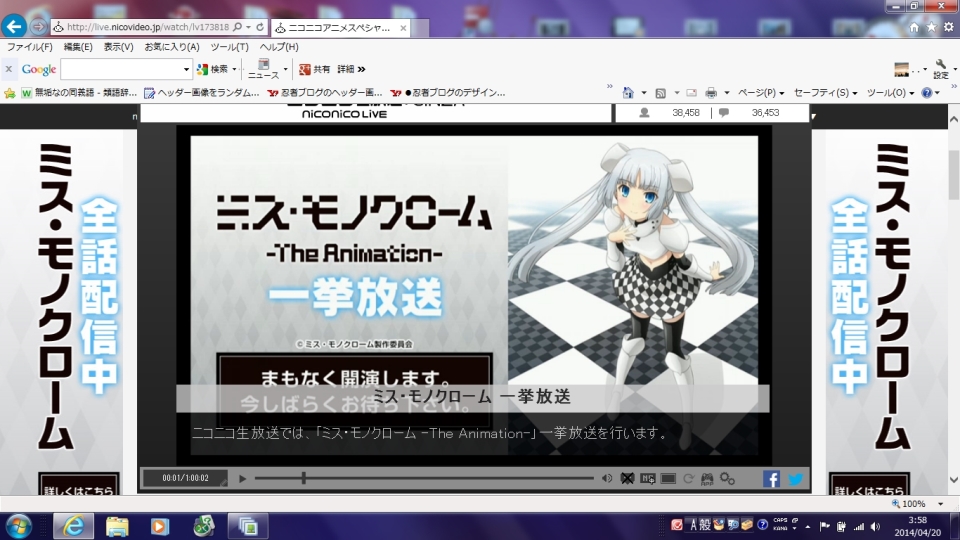Image resolution: width=960 pixels, height=540 pixels.
Task: Click the player seek bar handle
Action: click(x=303, y=478)
